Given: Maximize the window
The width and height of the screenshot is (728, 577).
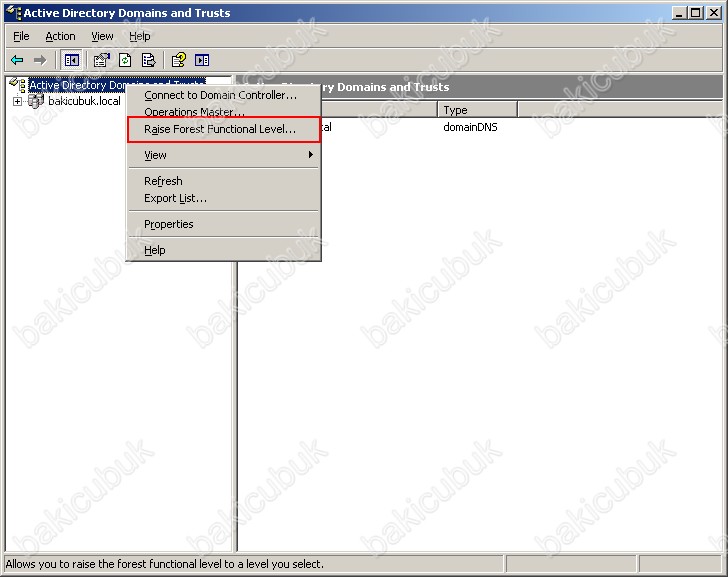Looking at the screenshot, I should click(x=696, y=13).
